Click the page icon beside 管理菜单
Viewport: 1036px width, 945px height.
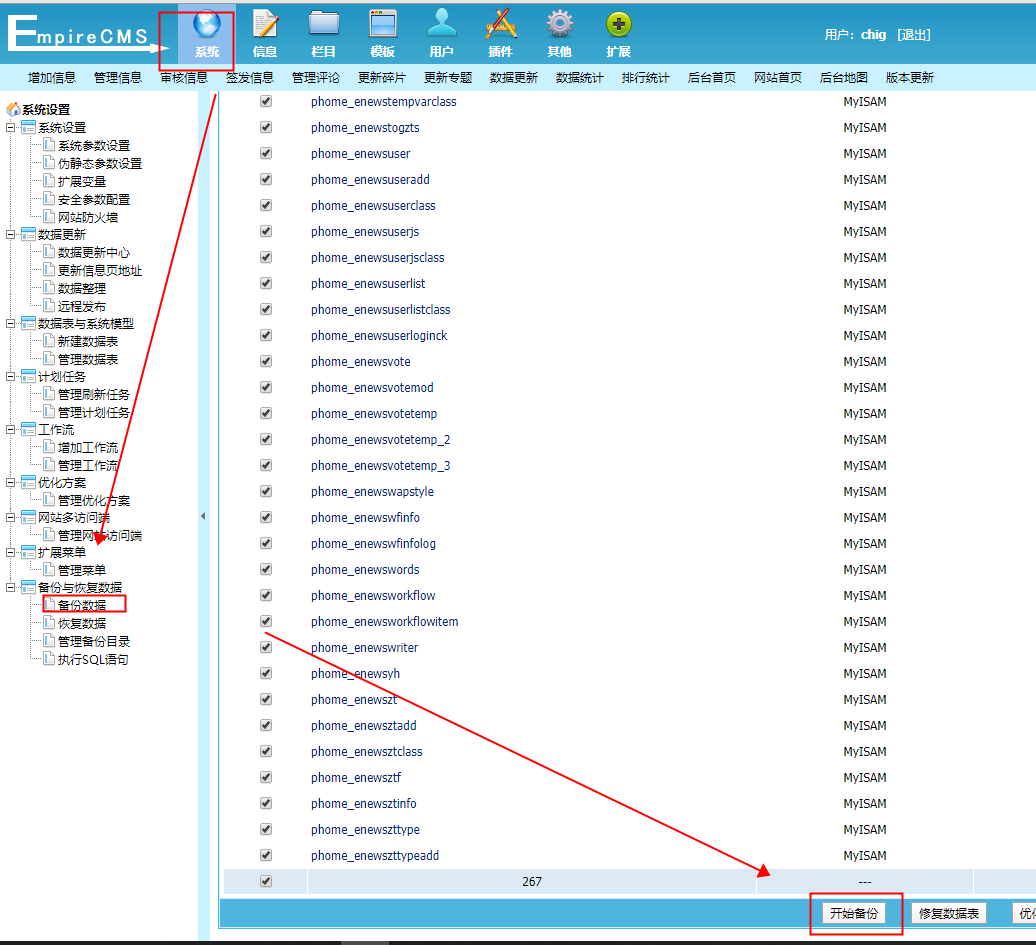click(49, 568)
